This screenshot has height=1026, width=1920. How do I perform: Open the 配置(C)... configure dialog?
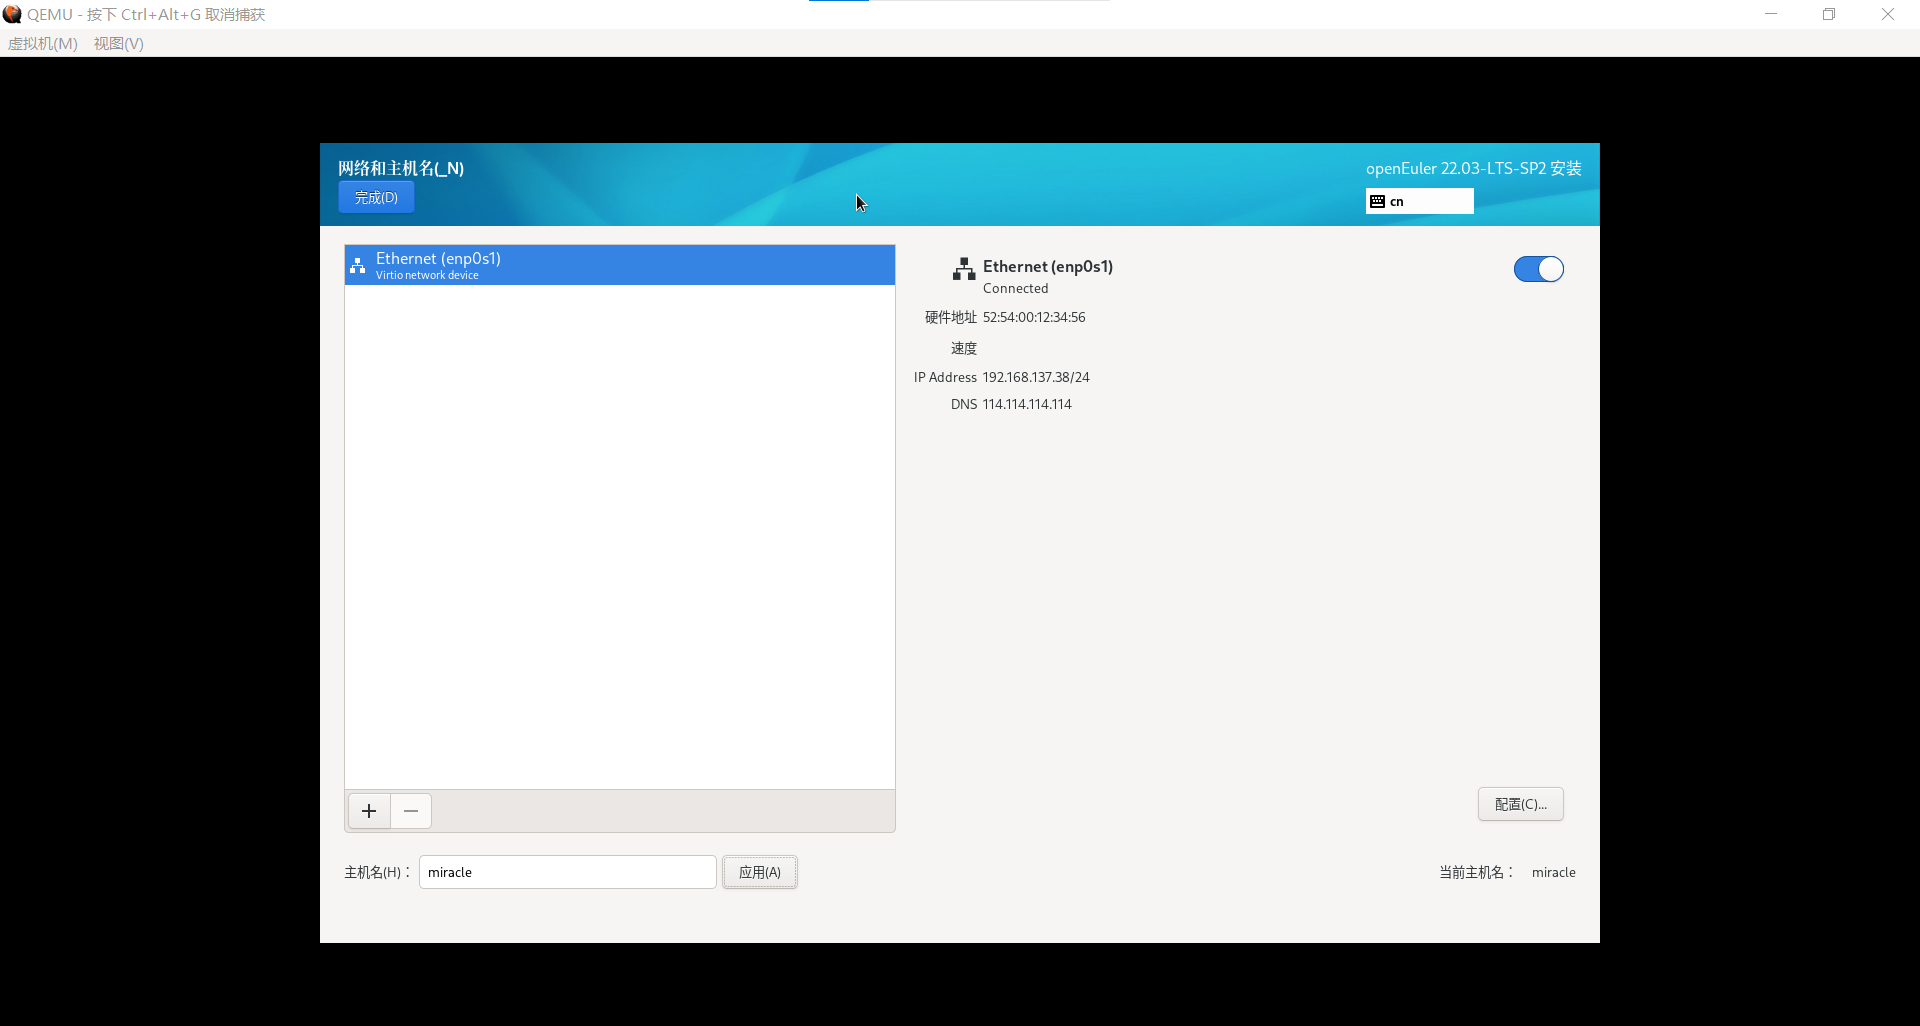coord(1521,804)
